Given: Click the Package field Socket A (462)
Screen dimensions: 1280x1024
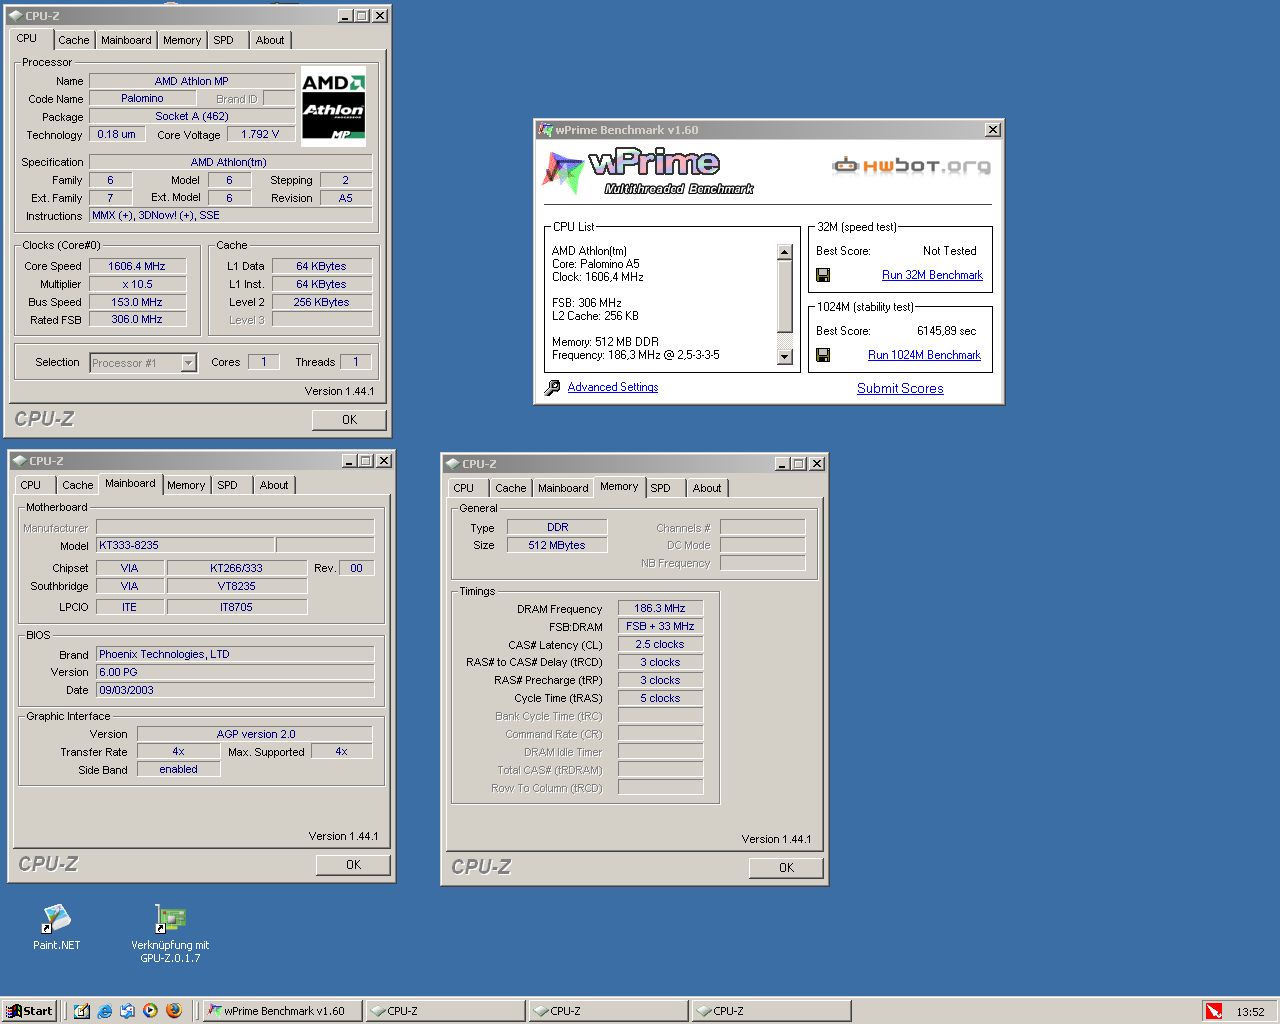Looking at the screenshot, I should (x=192, y=116).
